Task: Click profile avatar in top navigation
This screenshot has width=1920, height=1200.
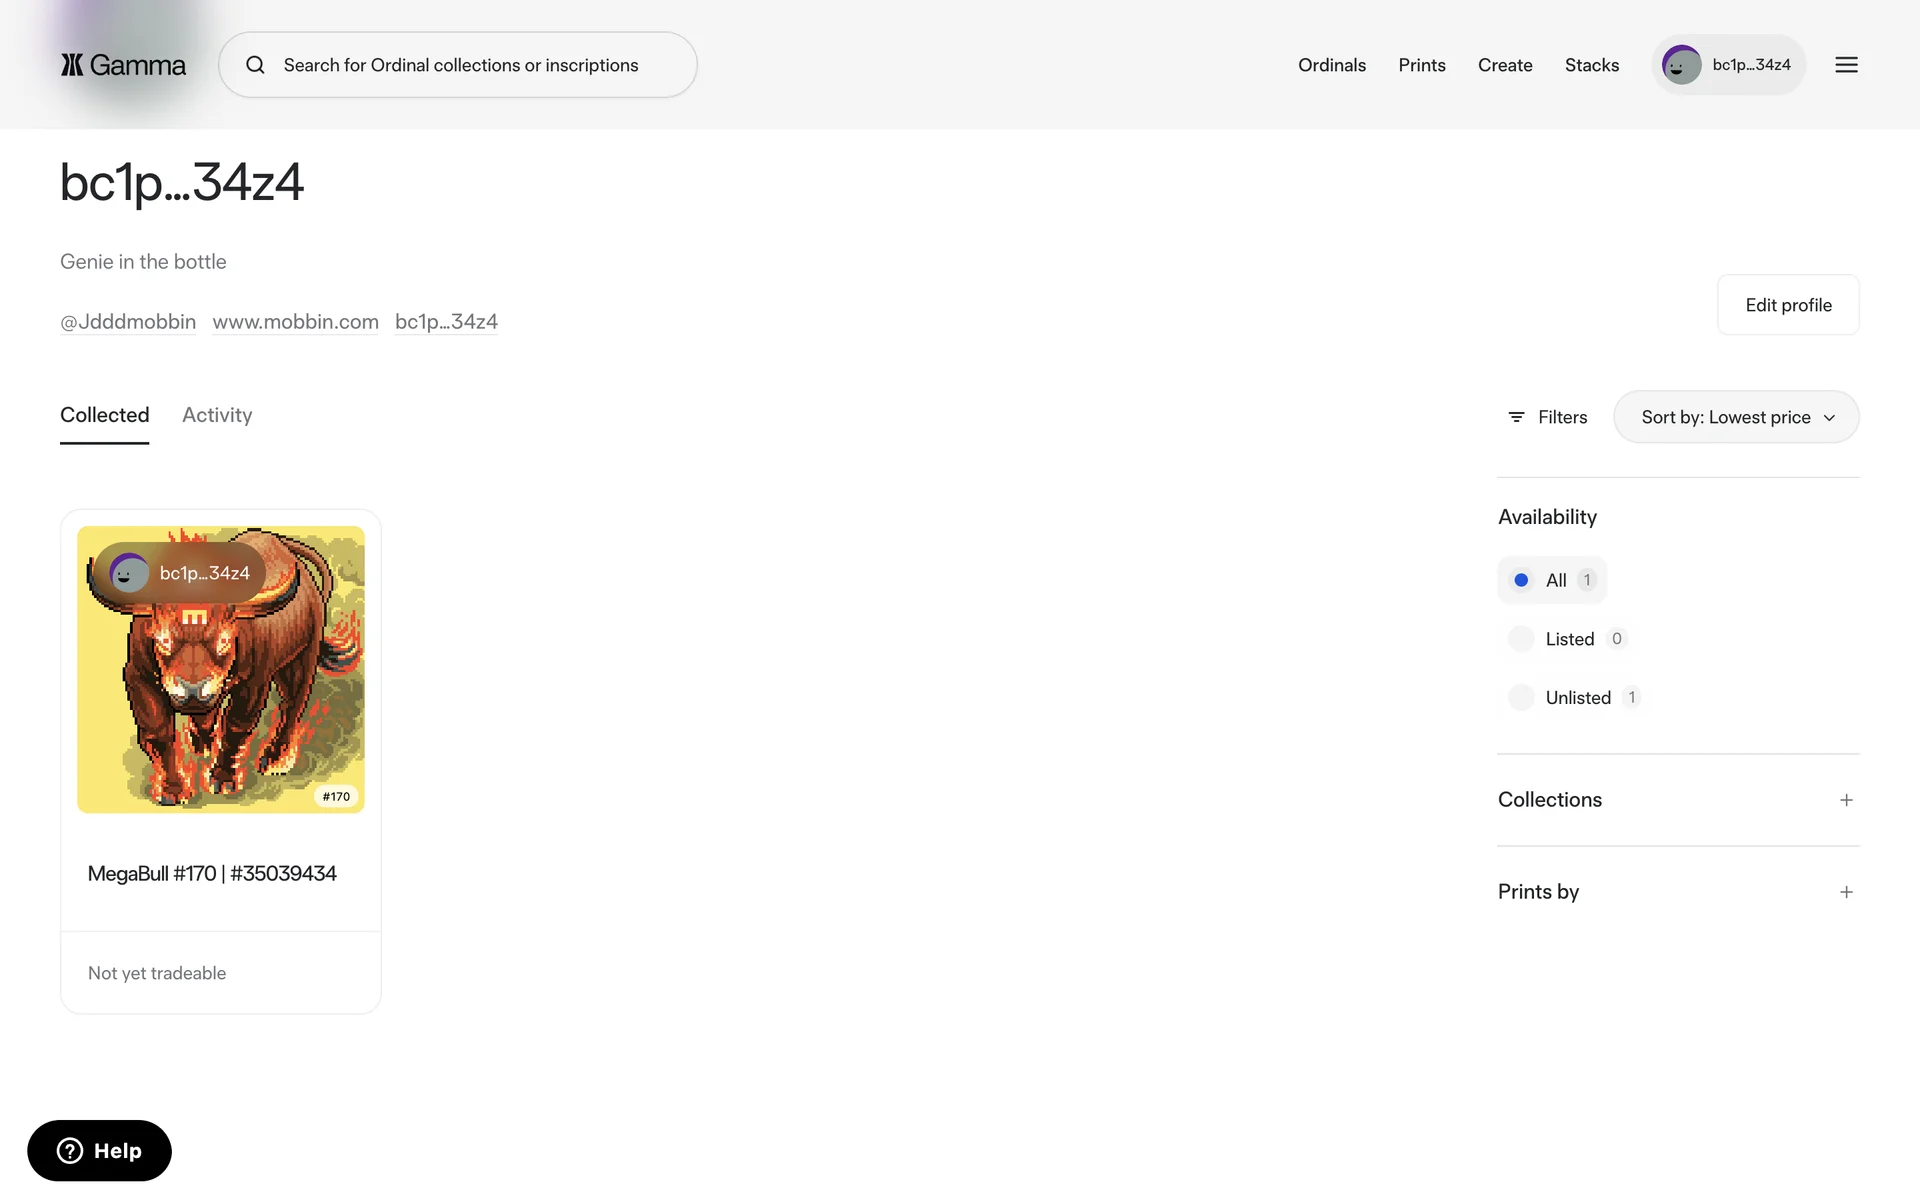Action: pos(1681,65)
